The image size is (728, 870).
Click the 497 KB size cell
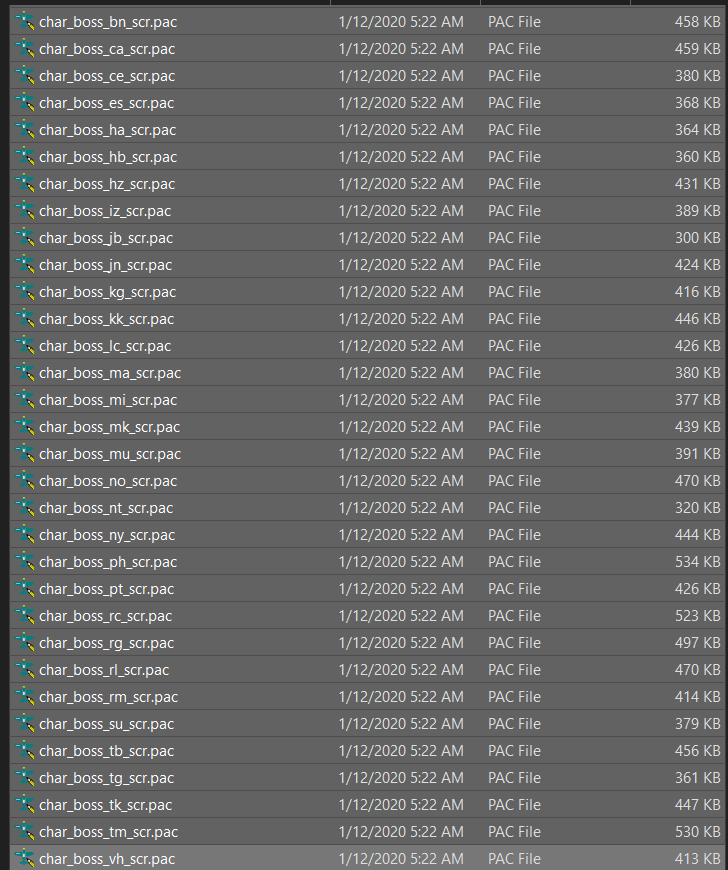point(697,642)
